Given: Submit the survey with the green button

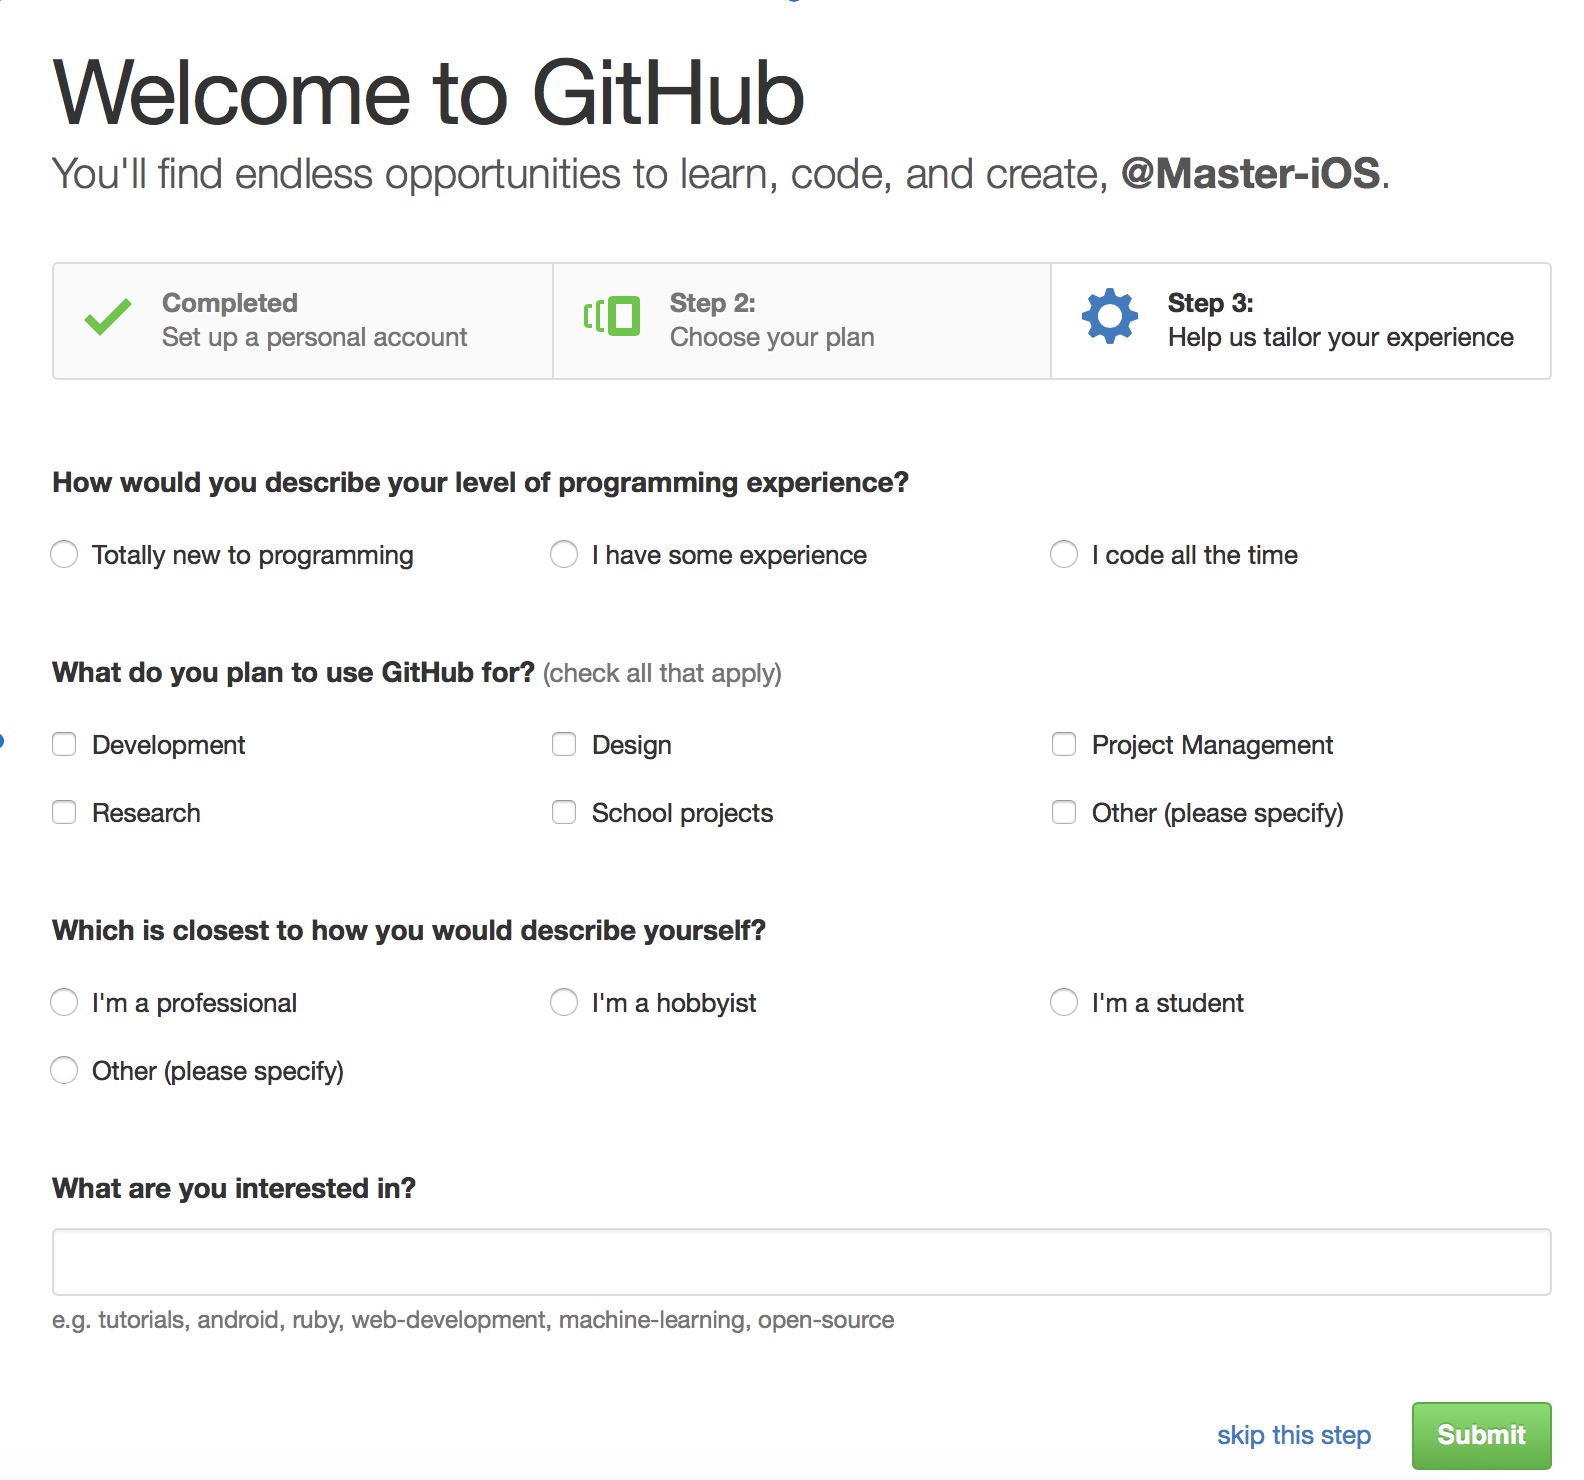Looking at the screenshot, I should point(1481,1435).
